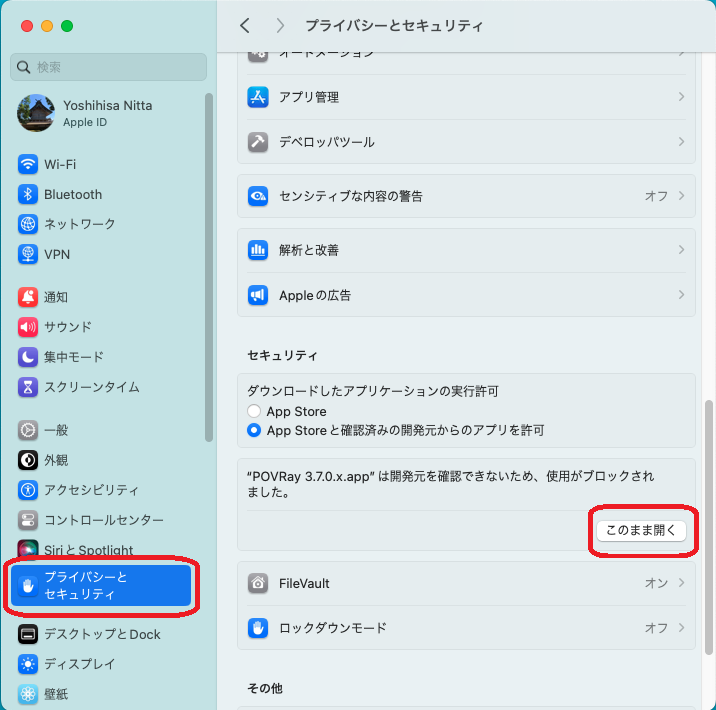Expand the センシティブな内容の警告 row chevron
This screenshot has height=710, width=716.
click(681, 196)
